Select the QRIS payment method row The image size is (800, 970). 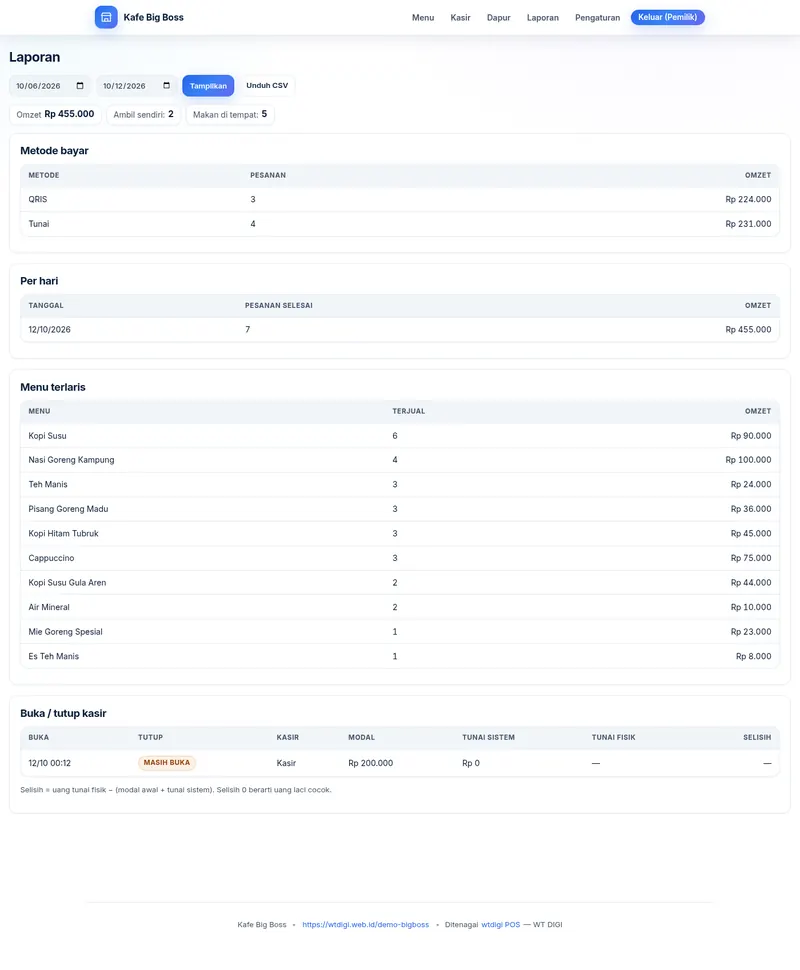400,199
